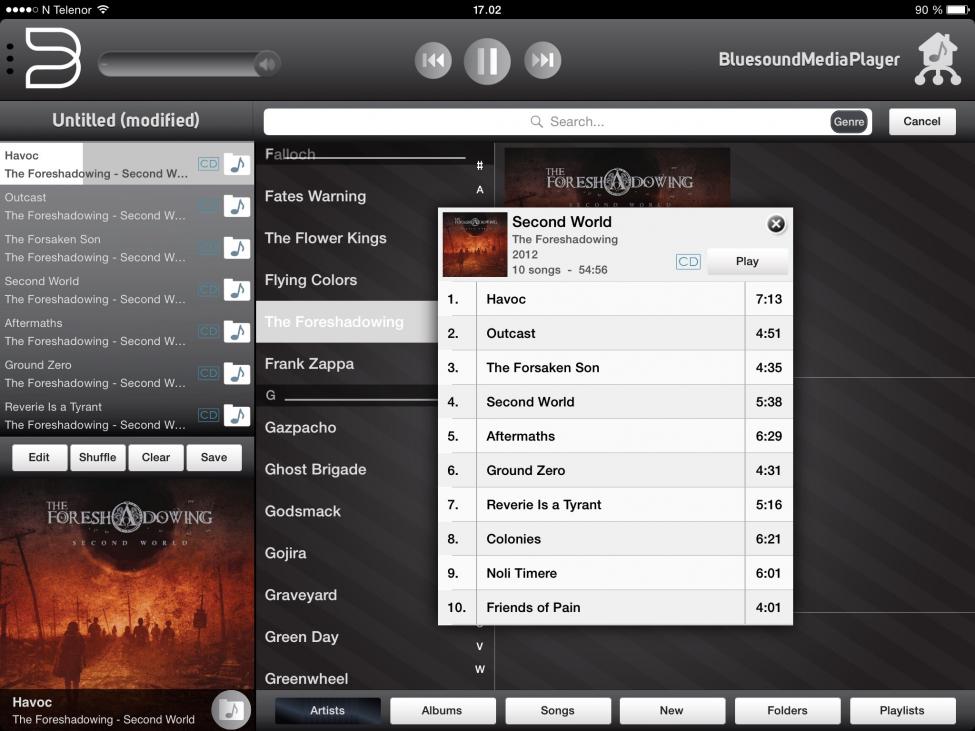Tap CD badge on Ground Zero queue row

[x=209, y=373]
